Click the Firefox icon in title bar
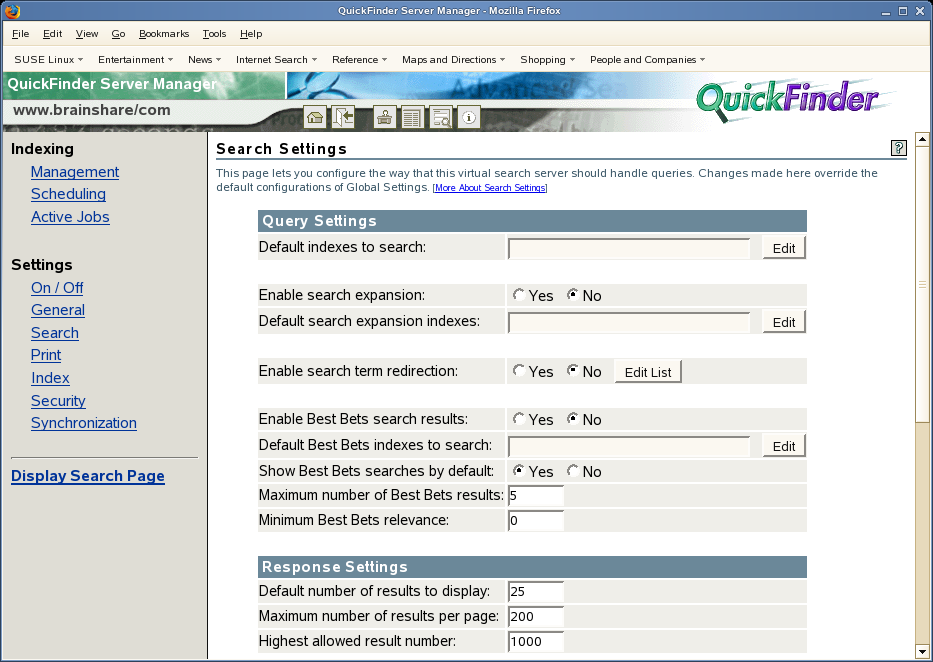This screenshot has height=662, width=933. click(x=12, y=11)
